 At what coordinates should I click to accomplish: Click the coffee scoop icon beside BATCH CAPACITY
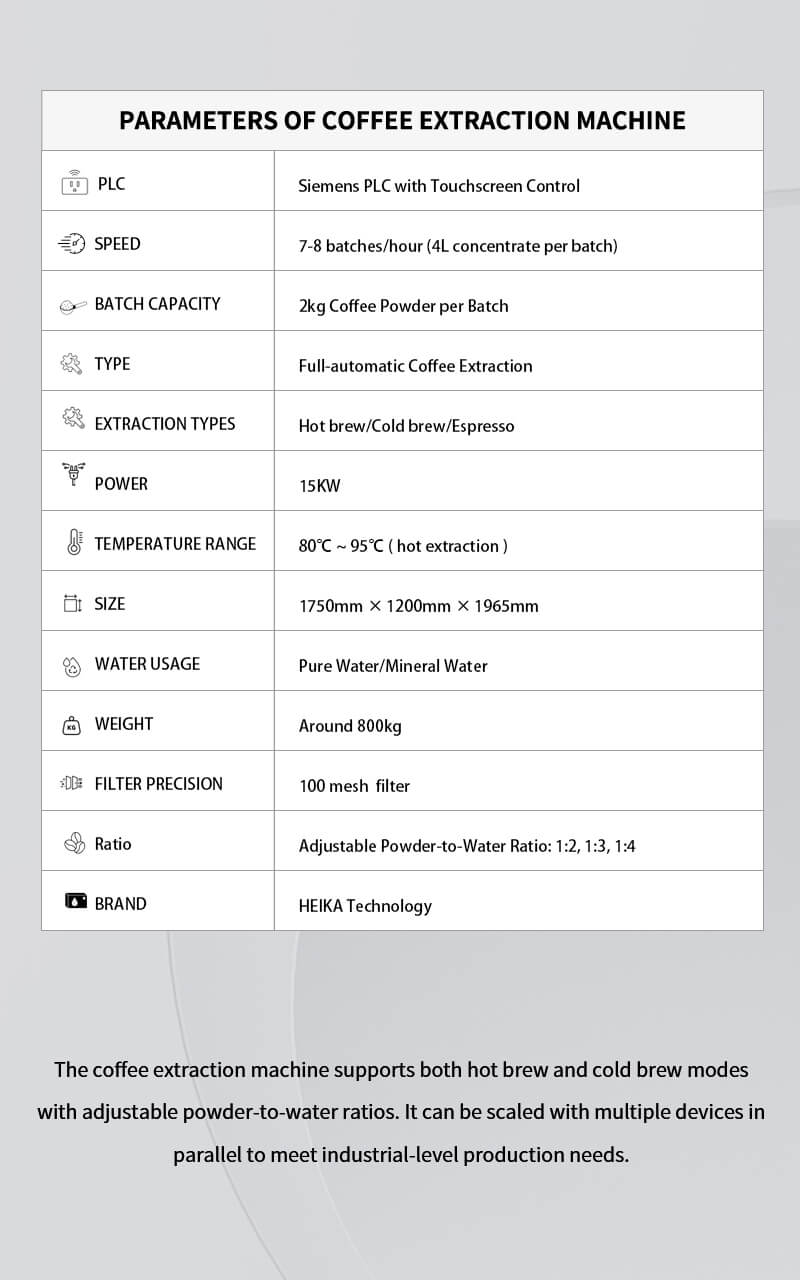click(73, 306)
